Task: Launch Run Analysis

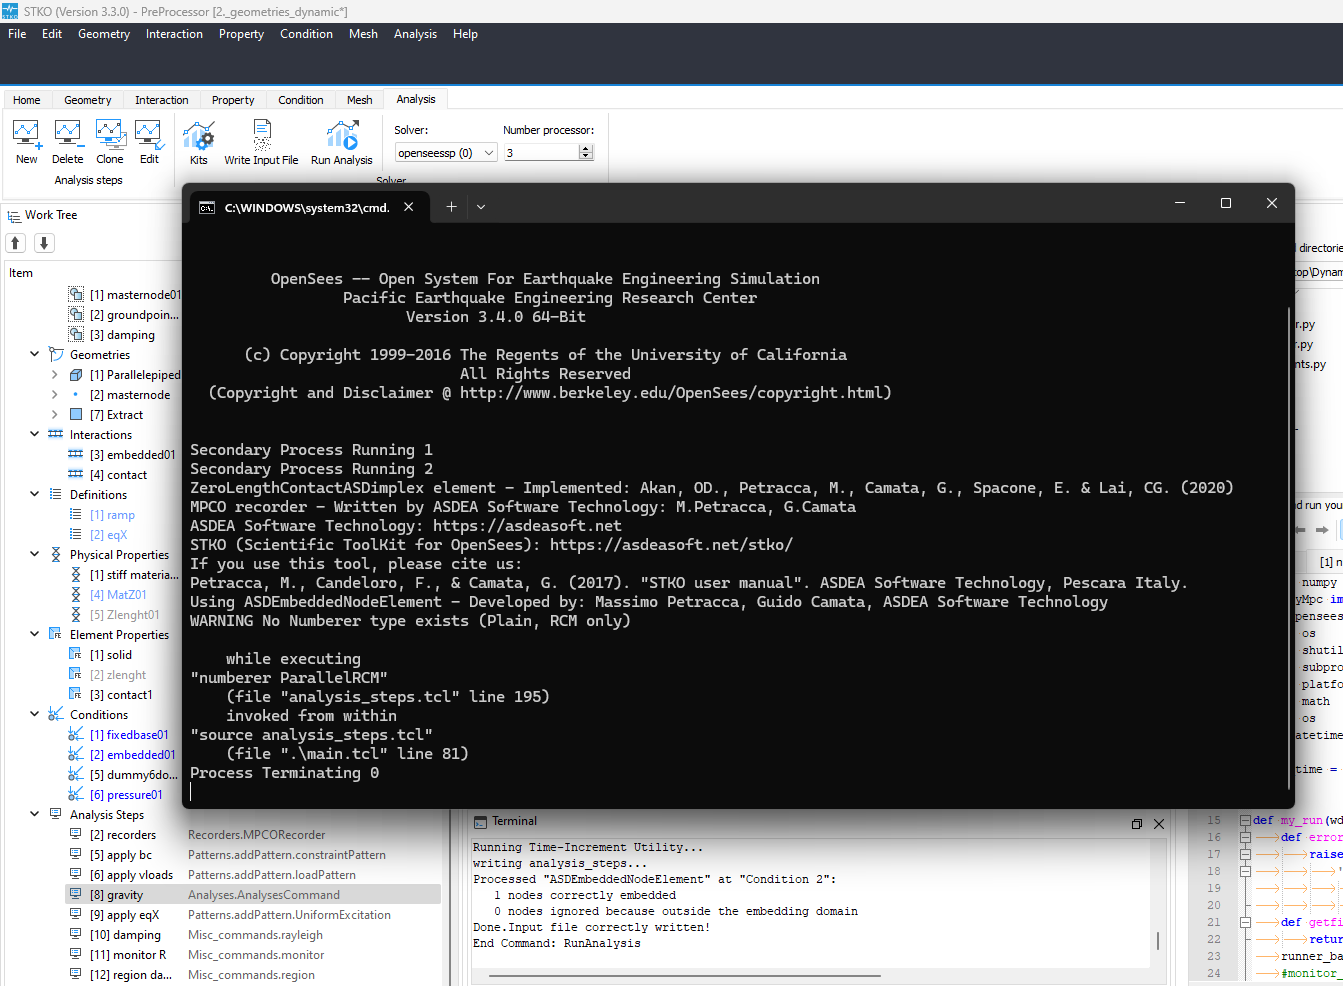Action: click(x=341, y=143)
